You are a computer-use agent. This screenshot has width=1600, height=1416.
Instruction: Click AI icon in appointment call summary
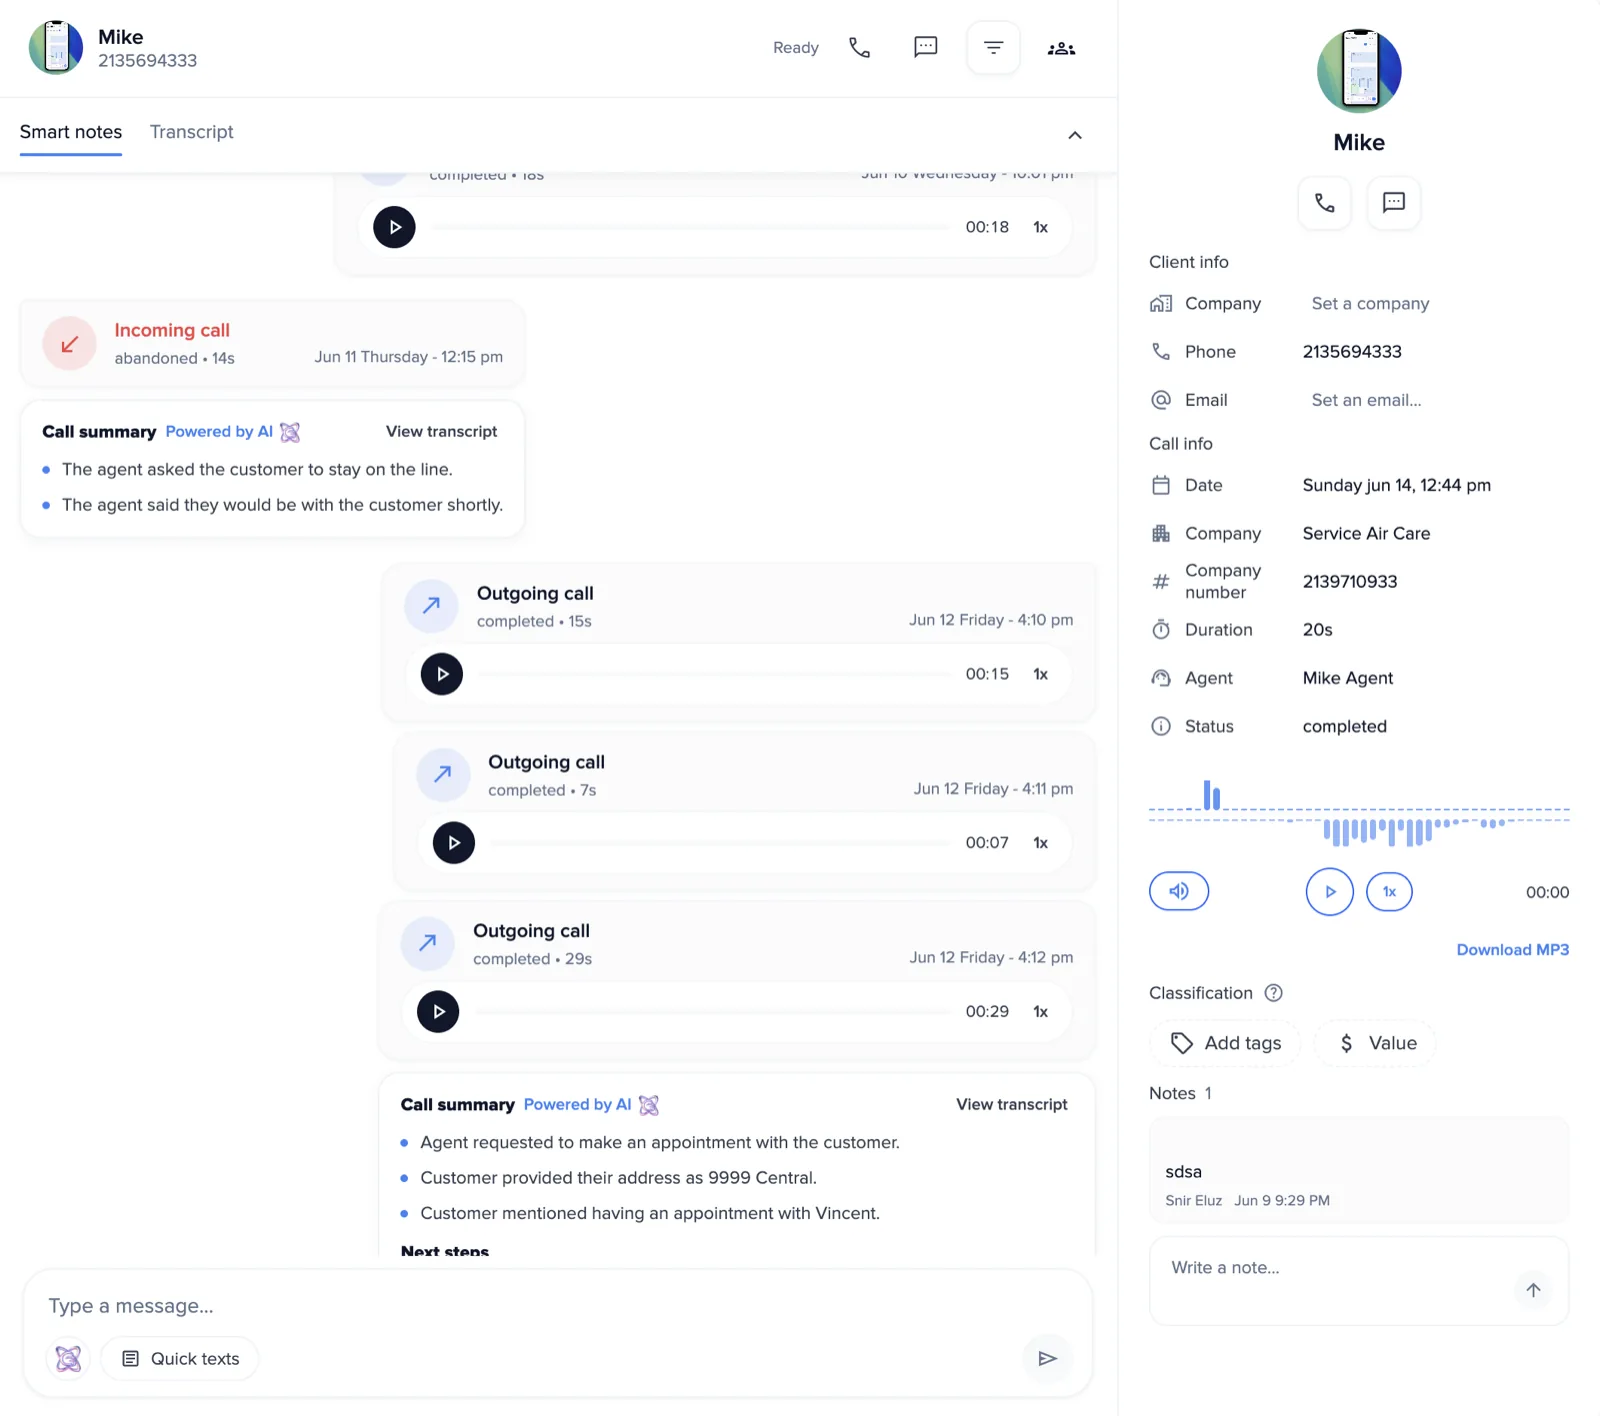tap(649, 1105)
